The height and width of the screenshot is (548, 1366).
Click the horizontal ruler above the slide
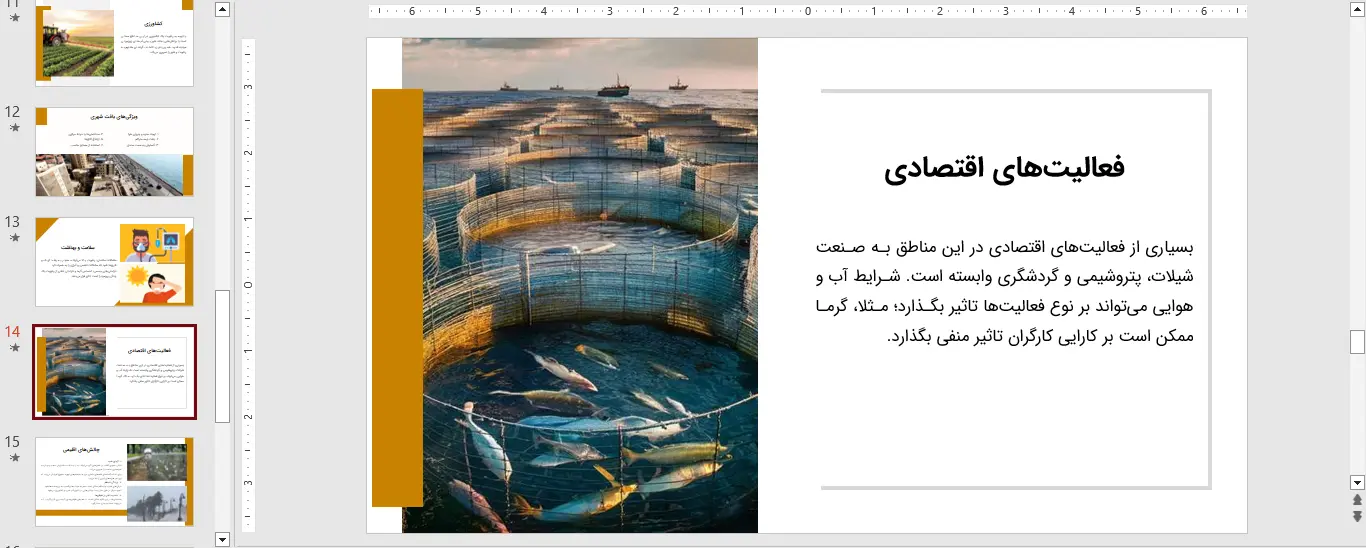click(808, 12)
